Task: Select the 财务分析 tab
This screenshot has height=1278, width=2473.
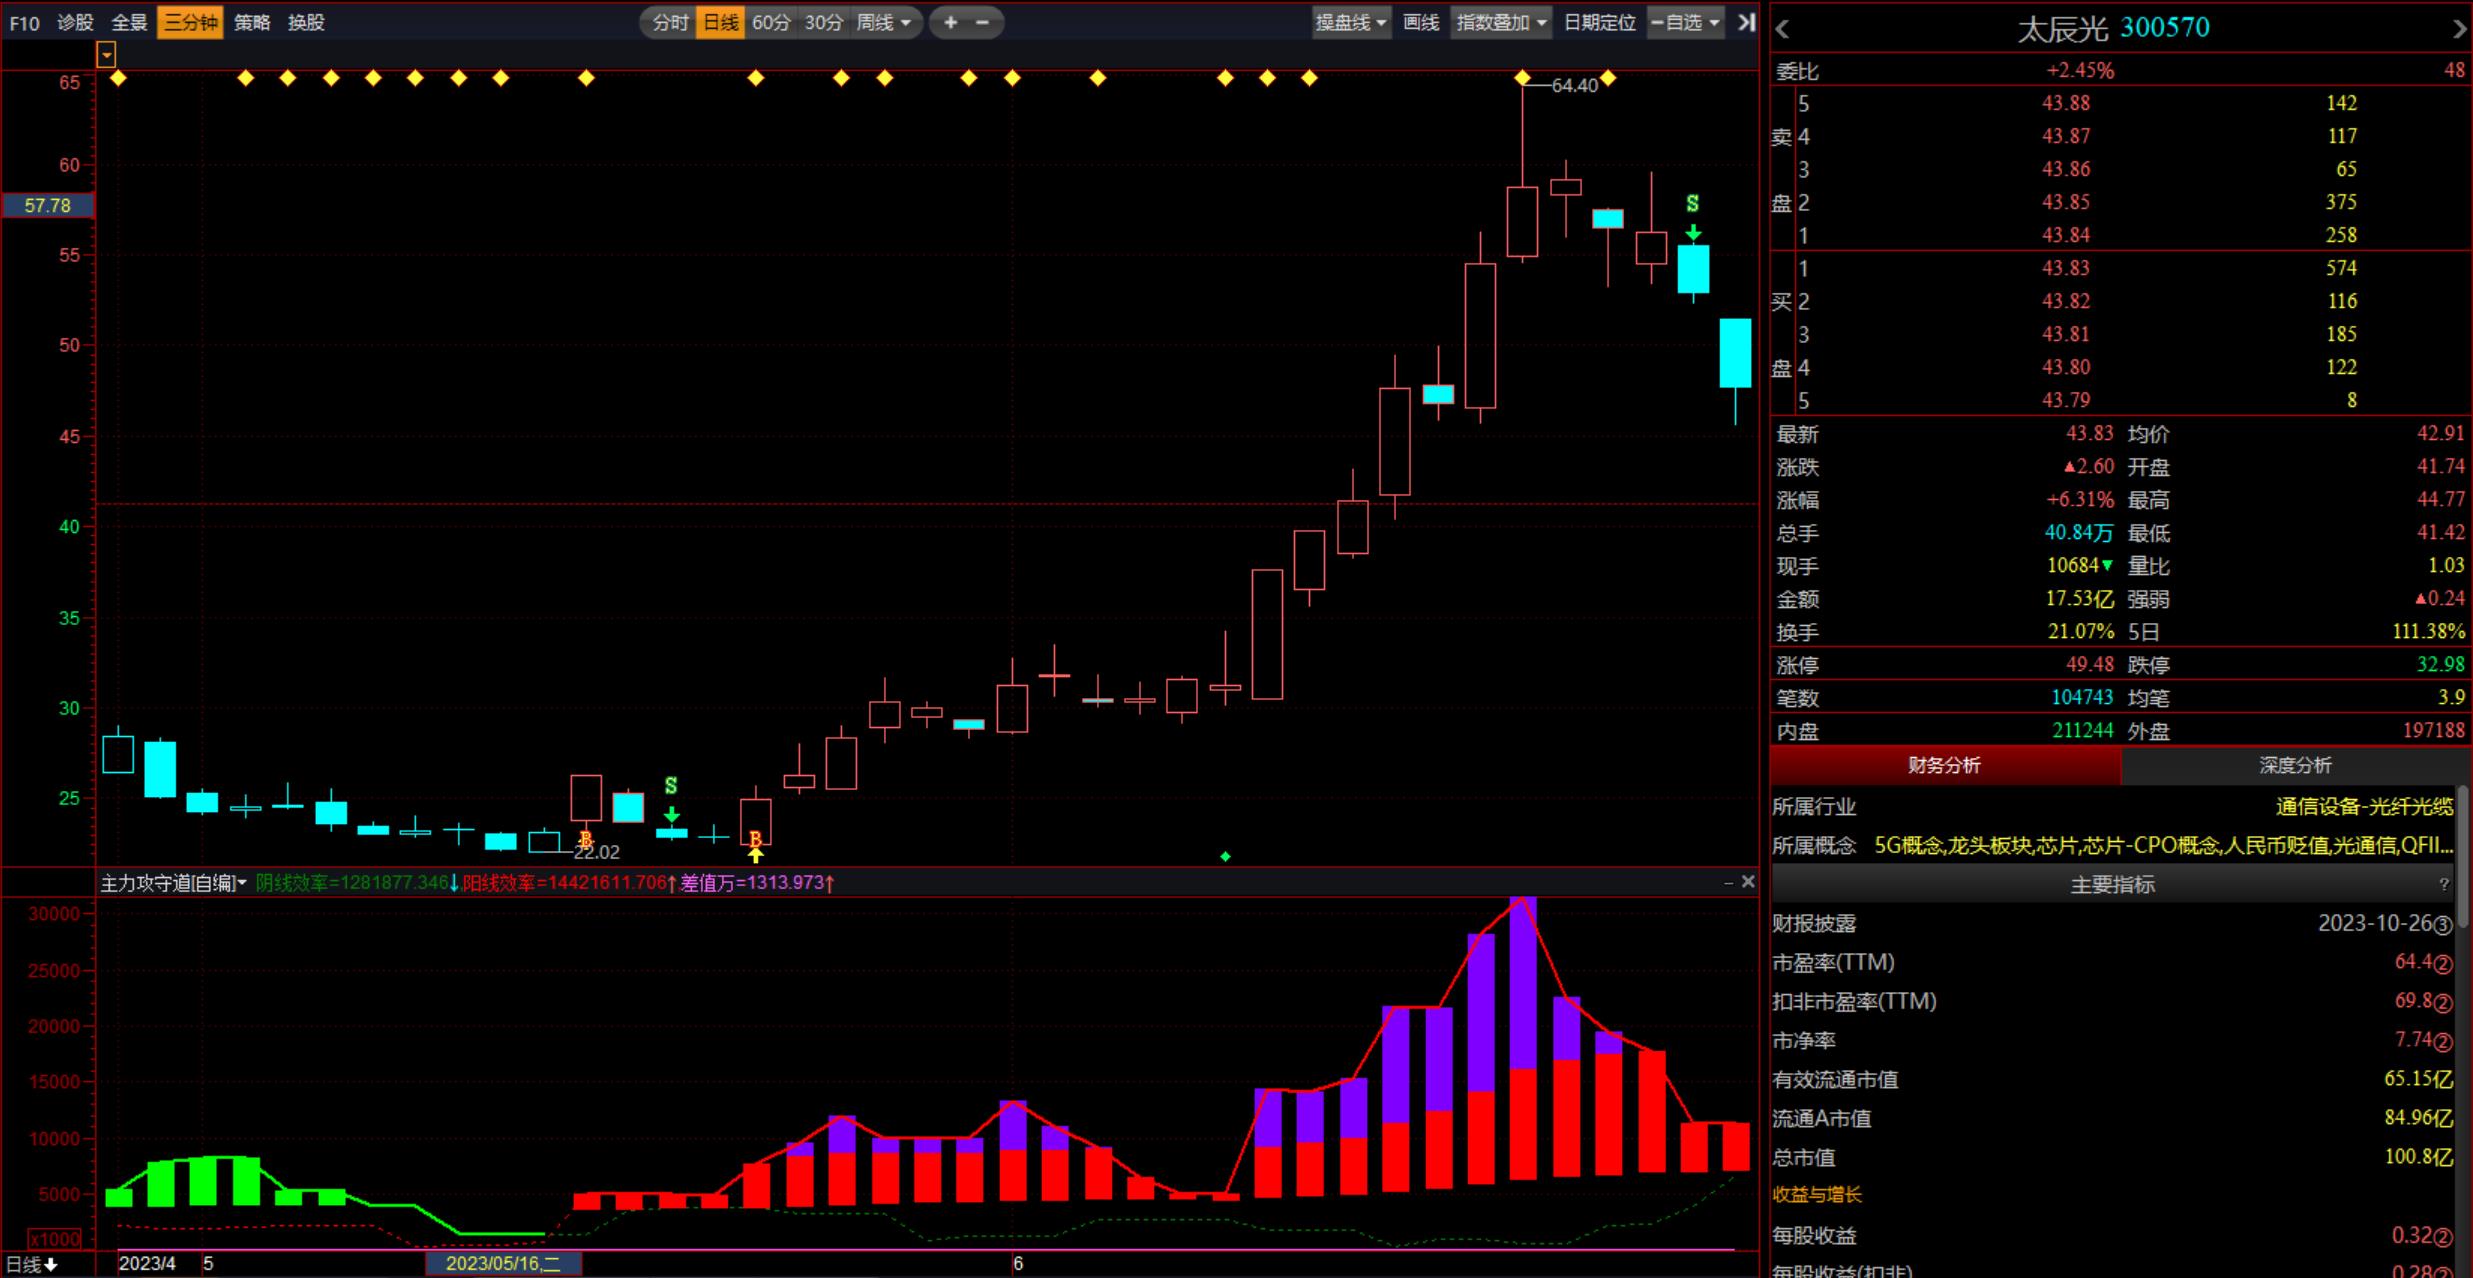Action: click(1943, 765)
